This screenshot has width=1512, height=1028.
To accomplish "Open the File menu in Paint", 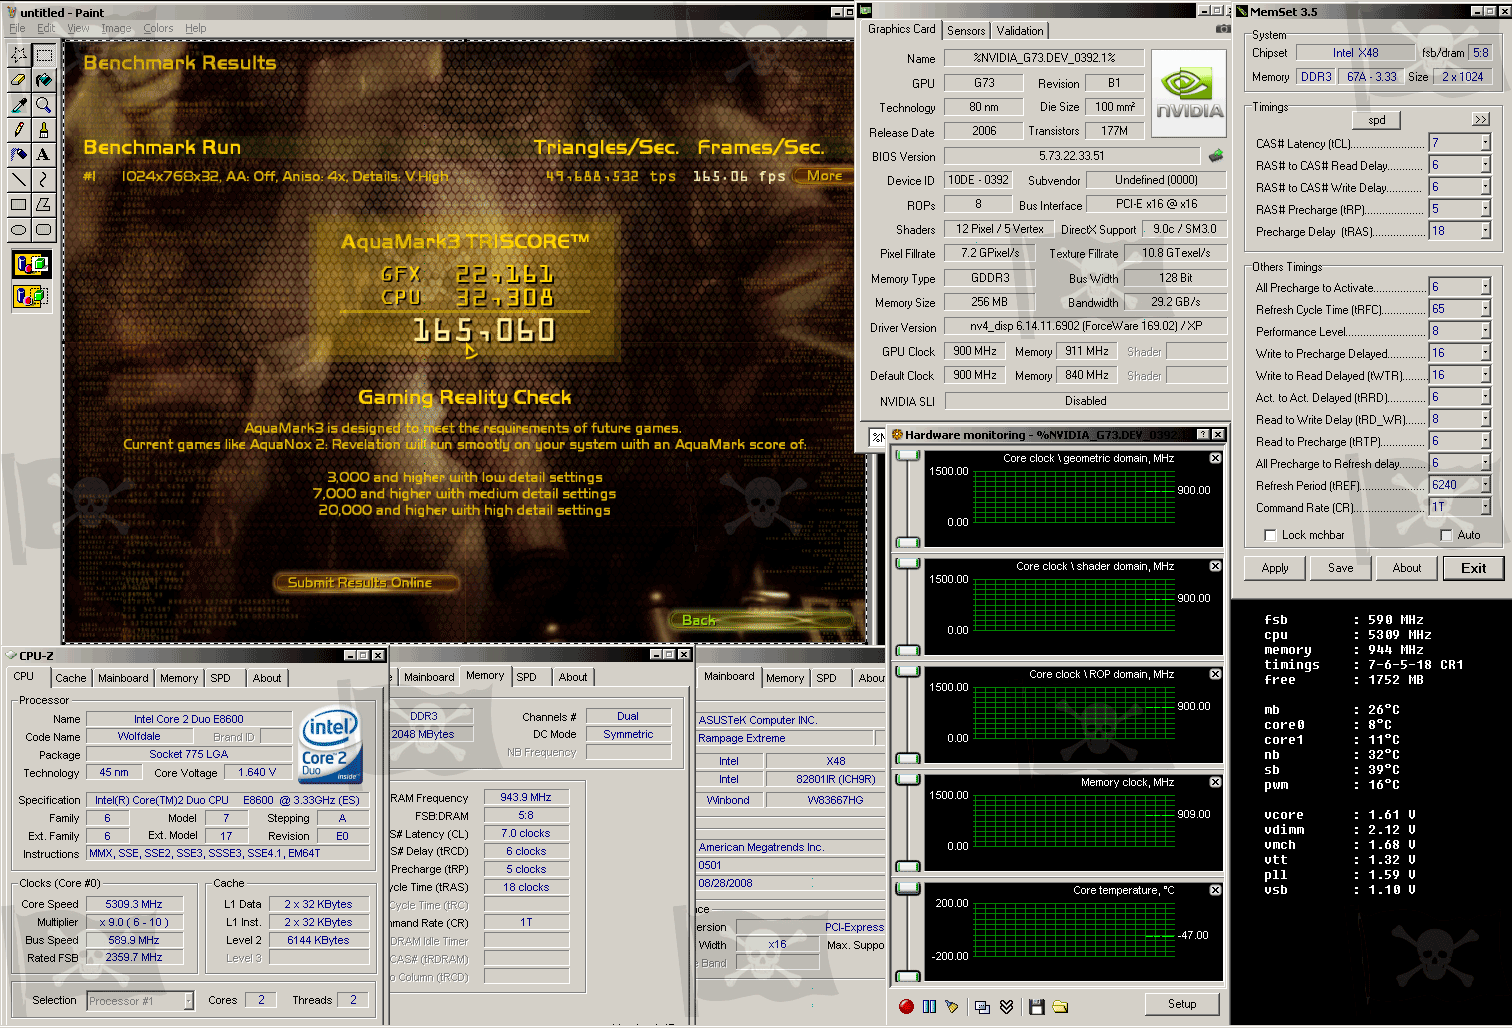I will pos(17,28).
